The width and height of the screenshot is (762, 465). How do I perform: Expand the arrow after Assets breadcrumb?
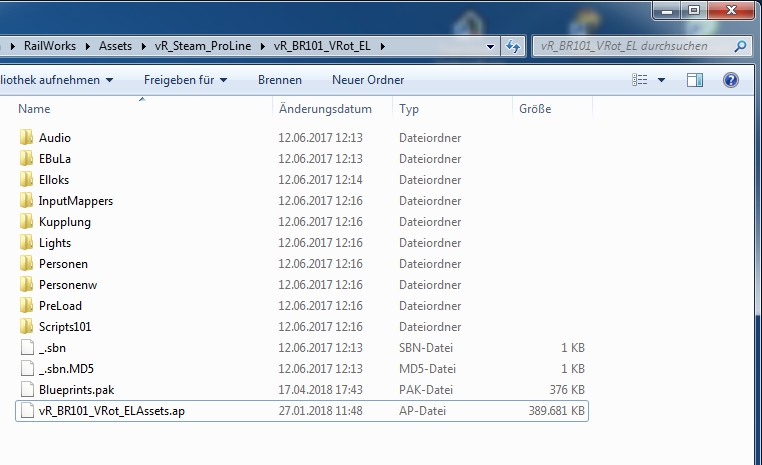click(x=143, y=46)
